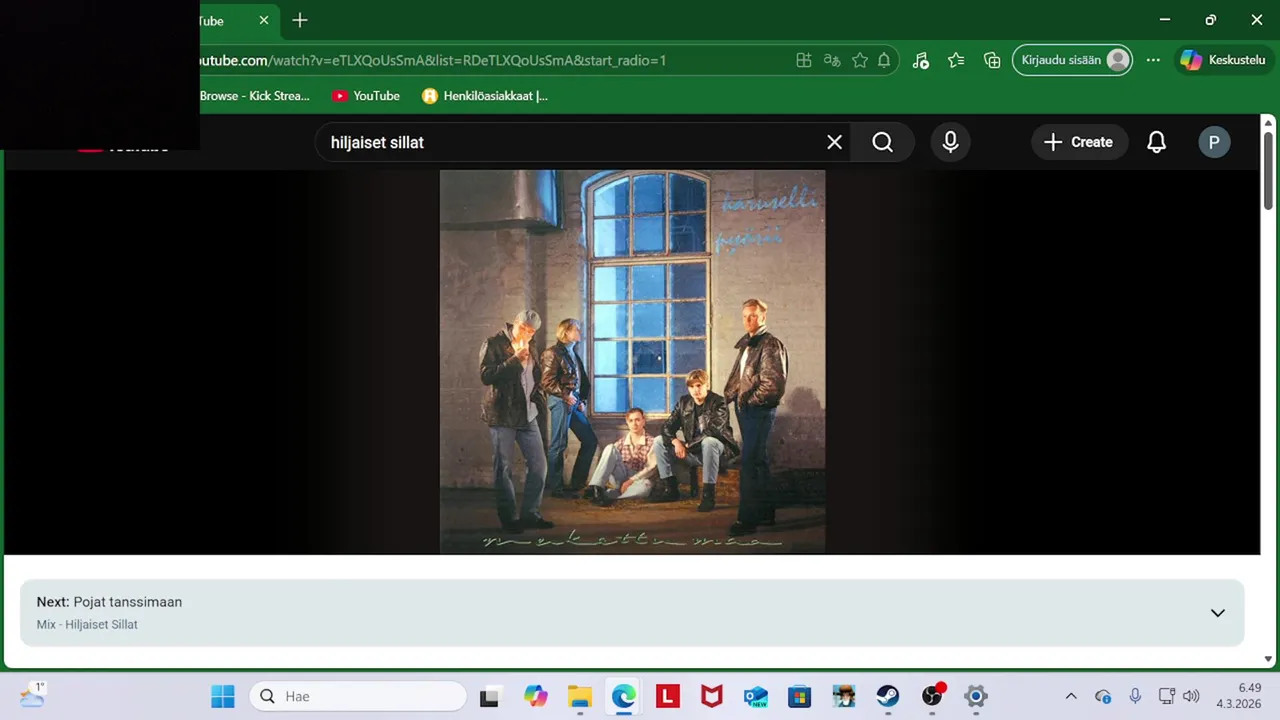Start voice search with the microphone icon
This screenshot has height=720, width=1280.
[951, 142]
